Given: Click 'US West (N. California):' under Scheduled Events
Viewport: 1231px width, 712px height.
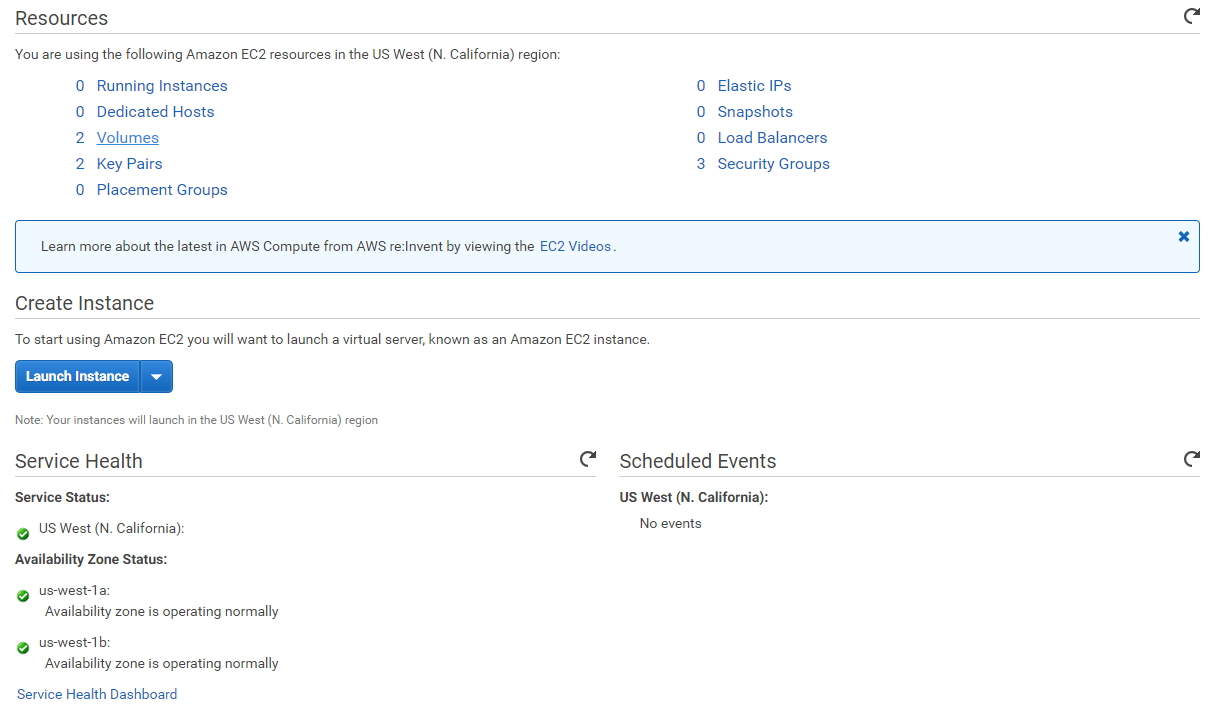Looking at the screenshot, I should 694,497.
